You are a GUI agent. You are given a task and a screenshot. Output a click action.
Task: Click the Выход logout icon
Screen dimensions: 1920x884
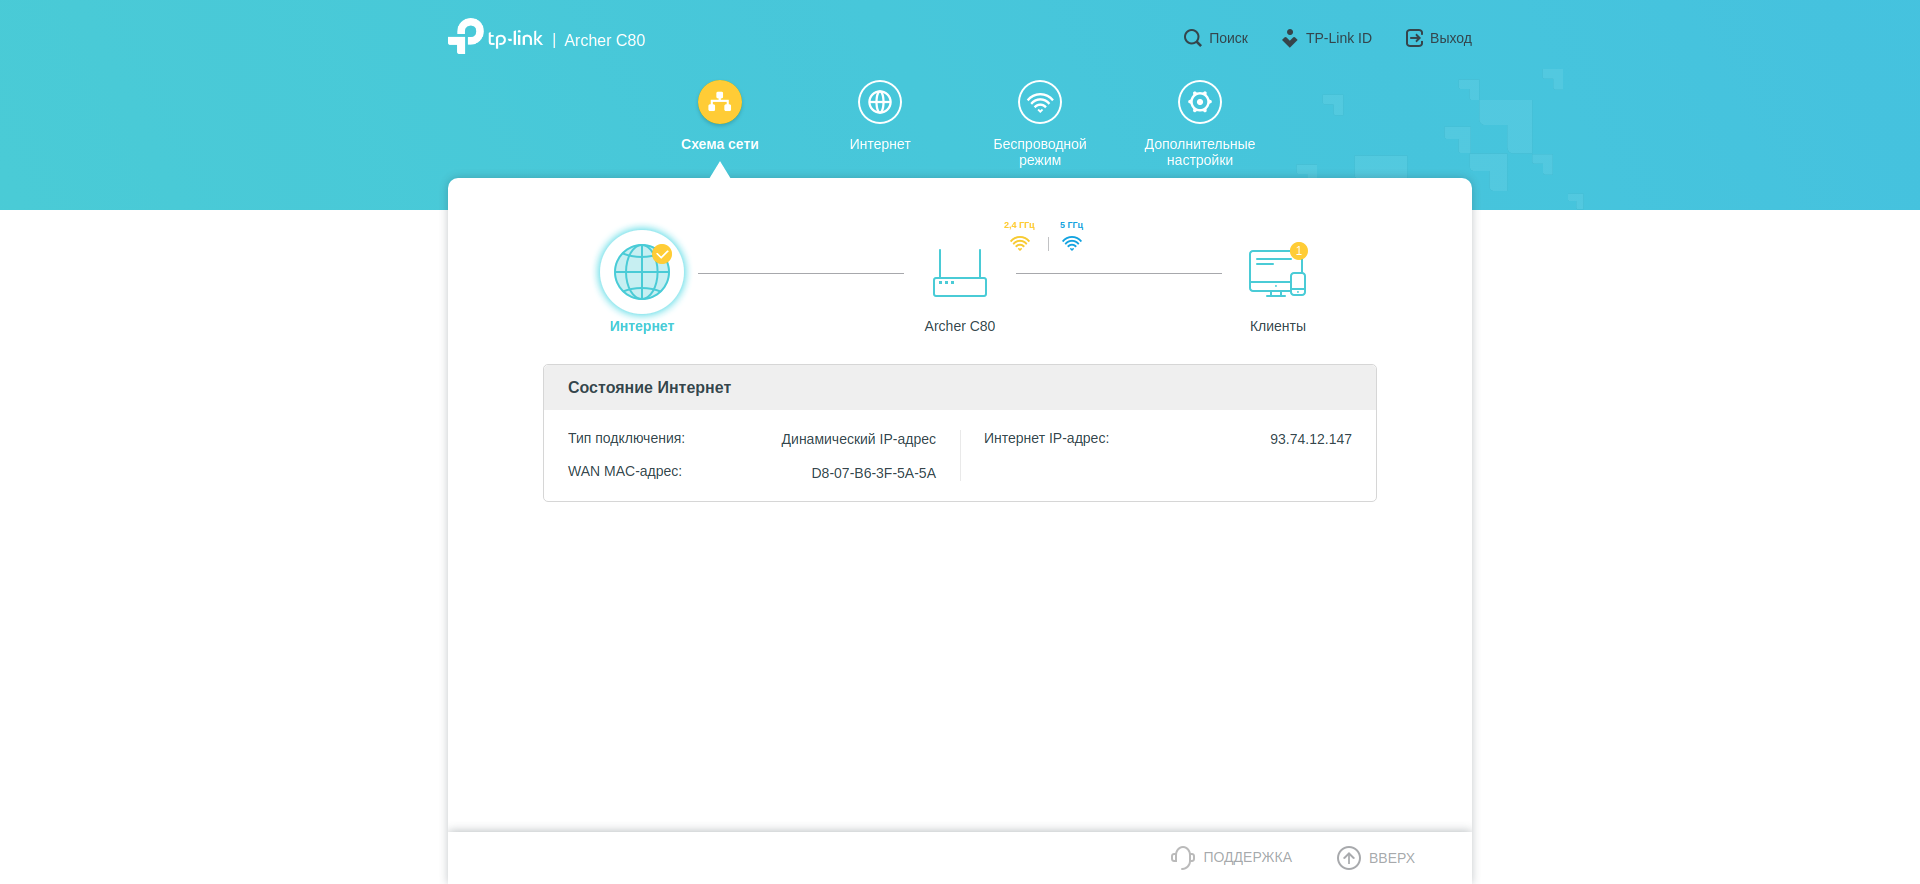[1414, 38]
